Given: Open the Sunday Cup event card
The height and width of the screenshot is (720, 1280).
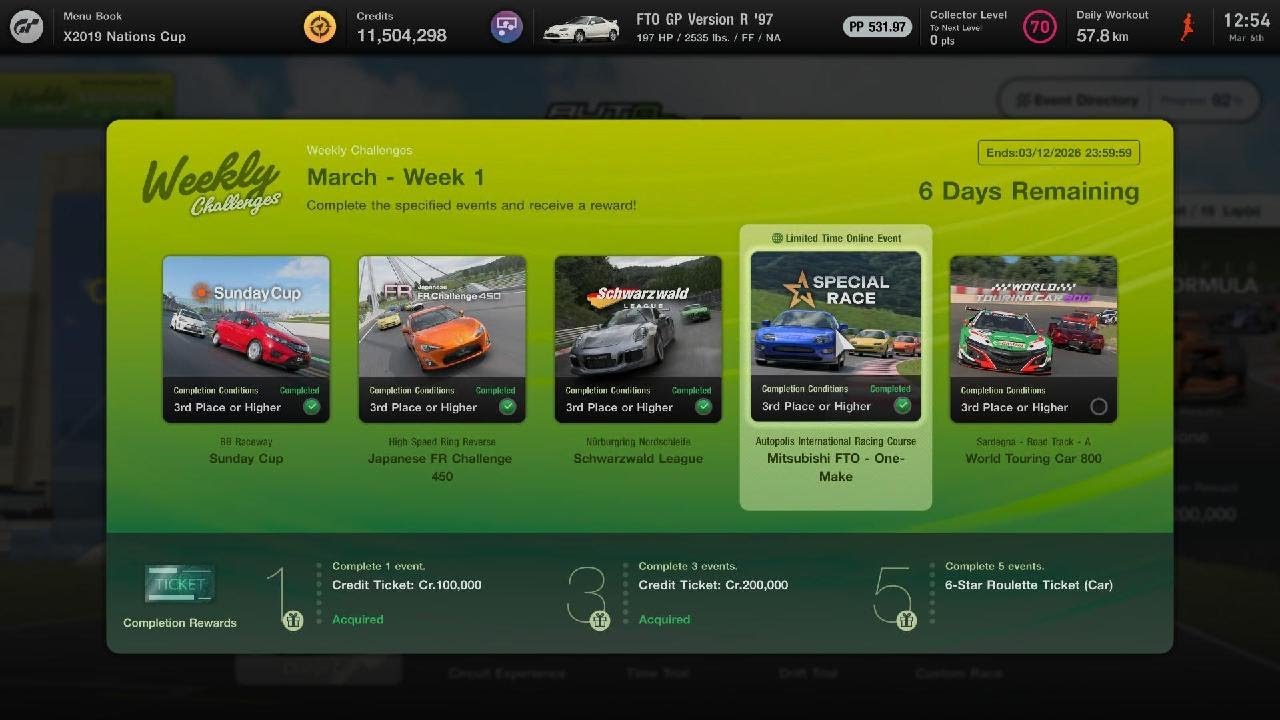Looking at the screenshot, I should [246, 339].
